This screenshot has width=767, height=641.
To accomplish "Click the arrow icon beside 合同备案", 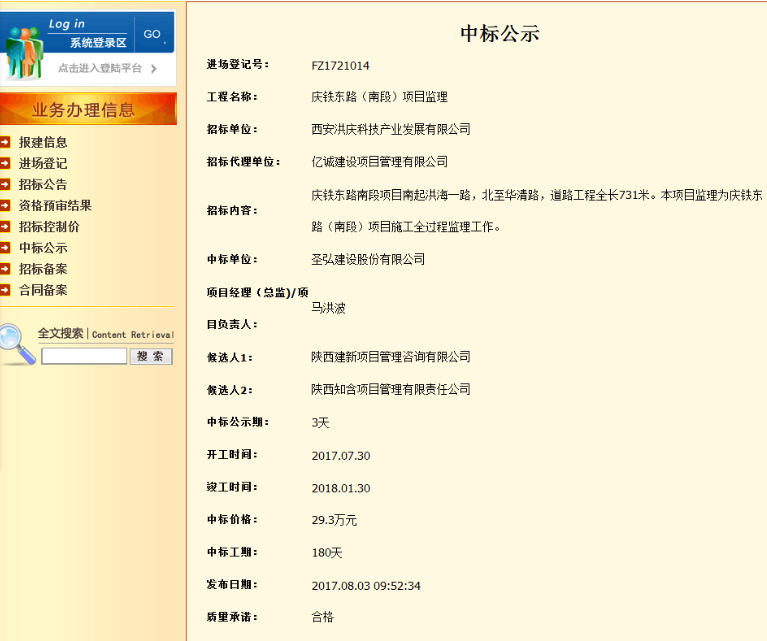I will (x=6, y=290).
